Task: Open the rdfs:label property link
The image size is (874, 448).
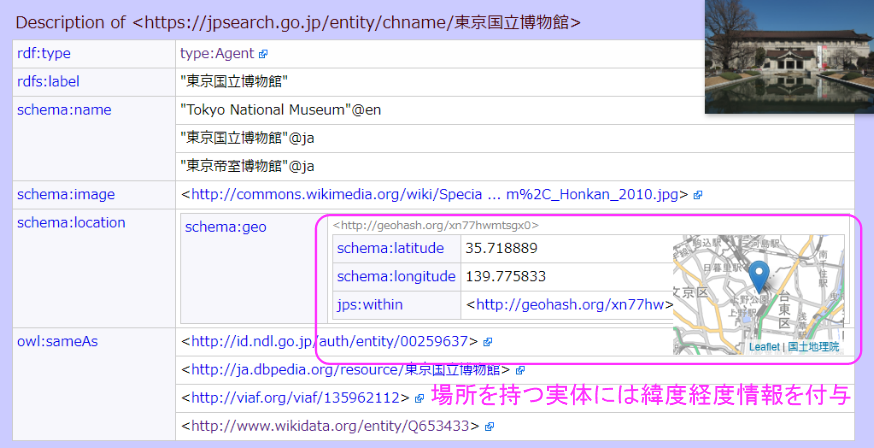Action: (x=48, y=81)
